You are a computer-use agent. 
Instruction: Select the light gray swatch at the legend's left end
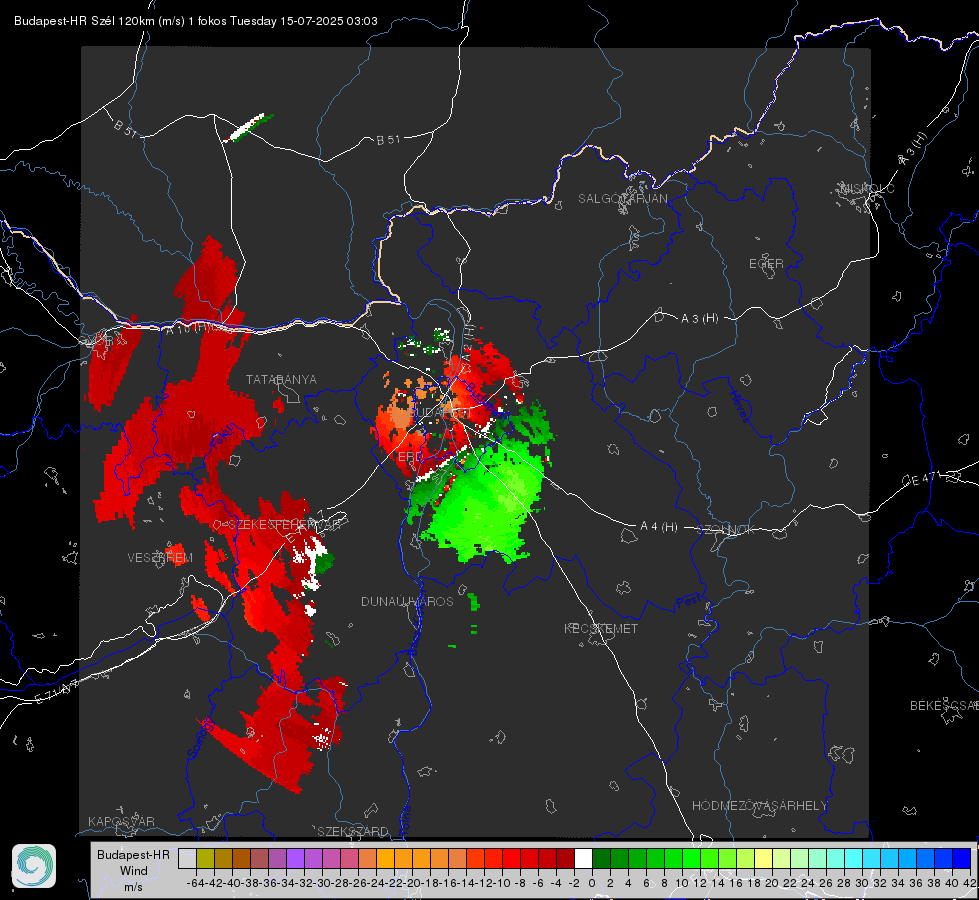[x=187, y=858]
